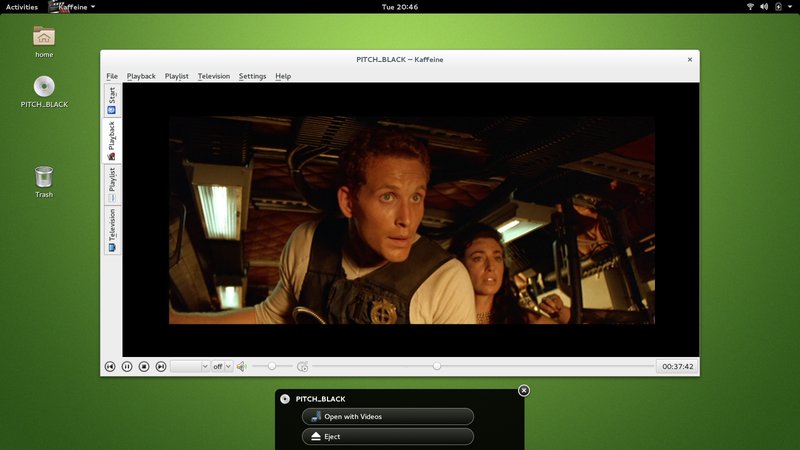Open the Playlist menu
800x450 pixels.
[177, 76]
